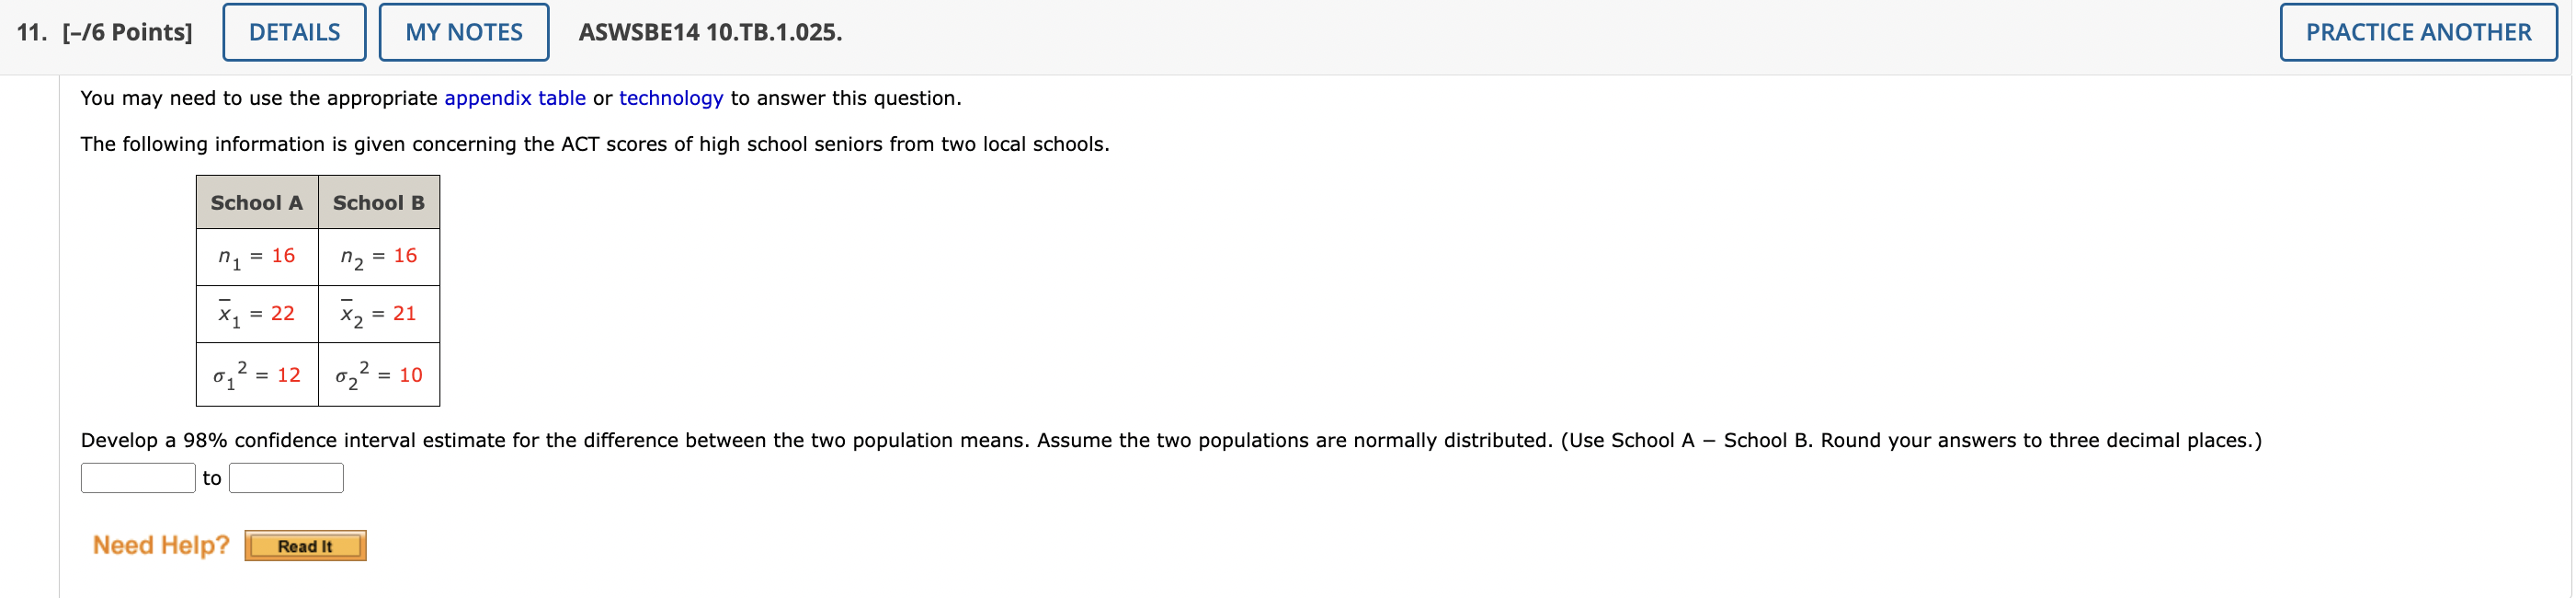The image size is (2576, 598).
Task: Click the technology hyperlink
Action: (x=670, y=98)
